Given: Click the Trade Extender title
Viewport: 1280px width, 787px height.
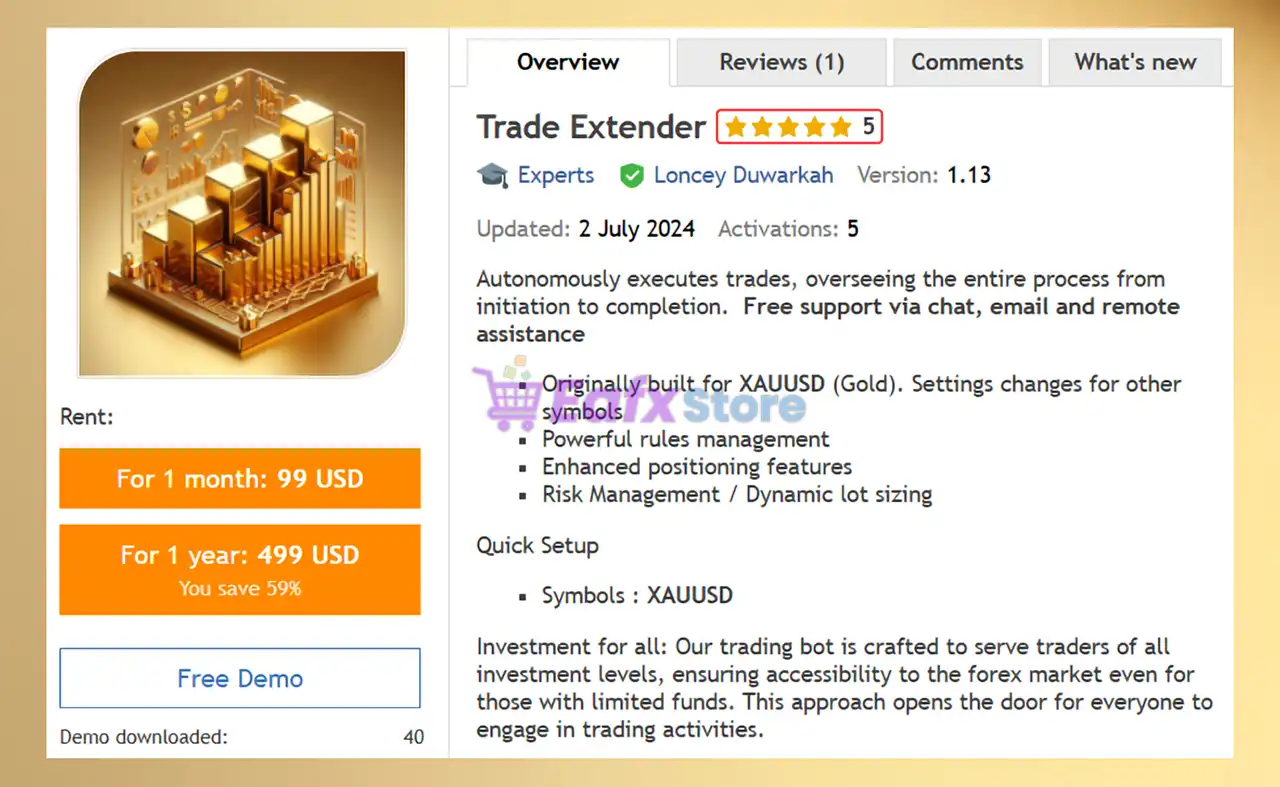Looking at the screenshot, I should click(x=591, y=127).
